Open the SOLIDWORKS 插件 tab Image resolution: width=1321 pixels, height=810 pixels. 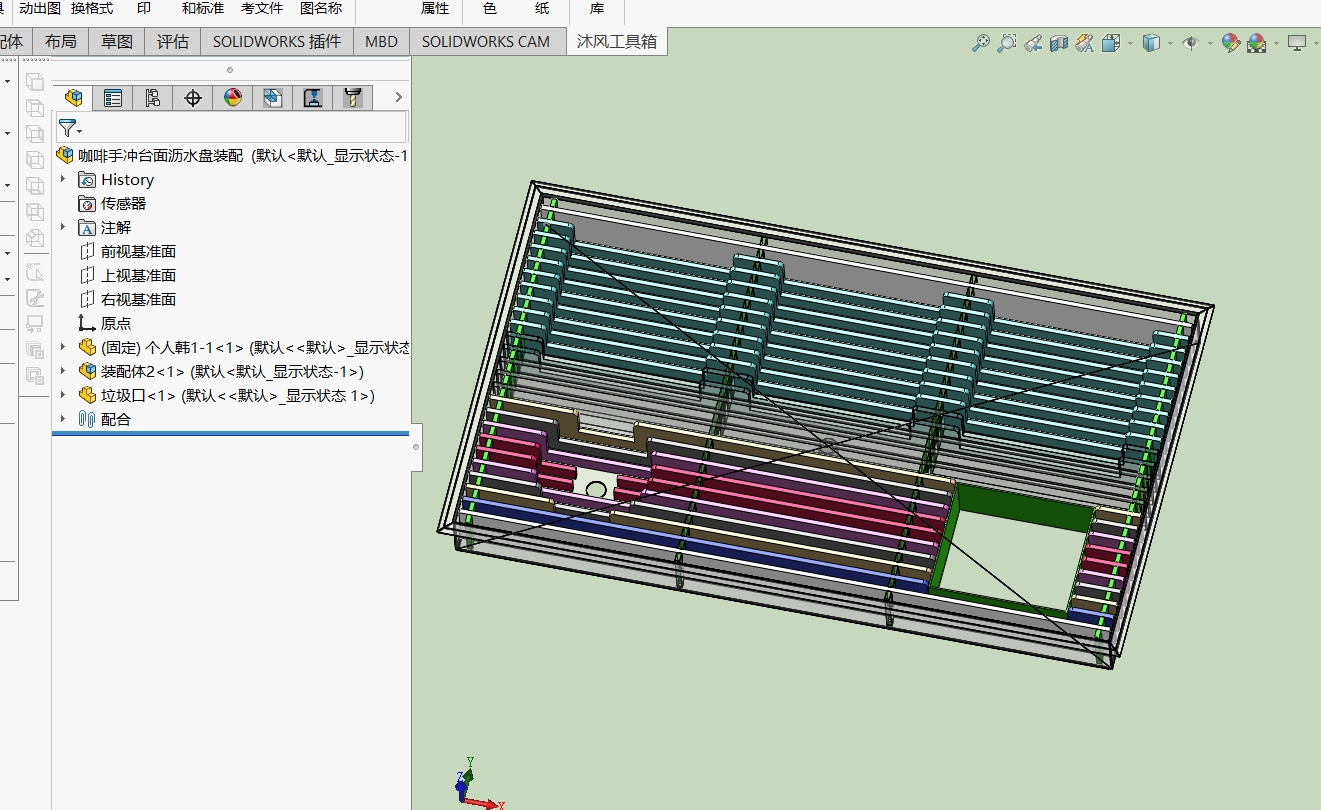(277, 42)
